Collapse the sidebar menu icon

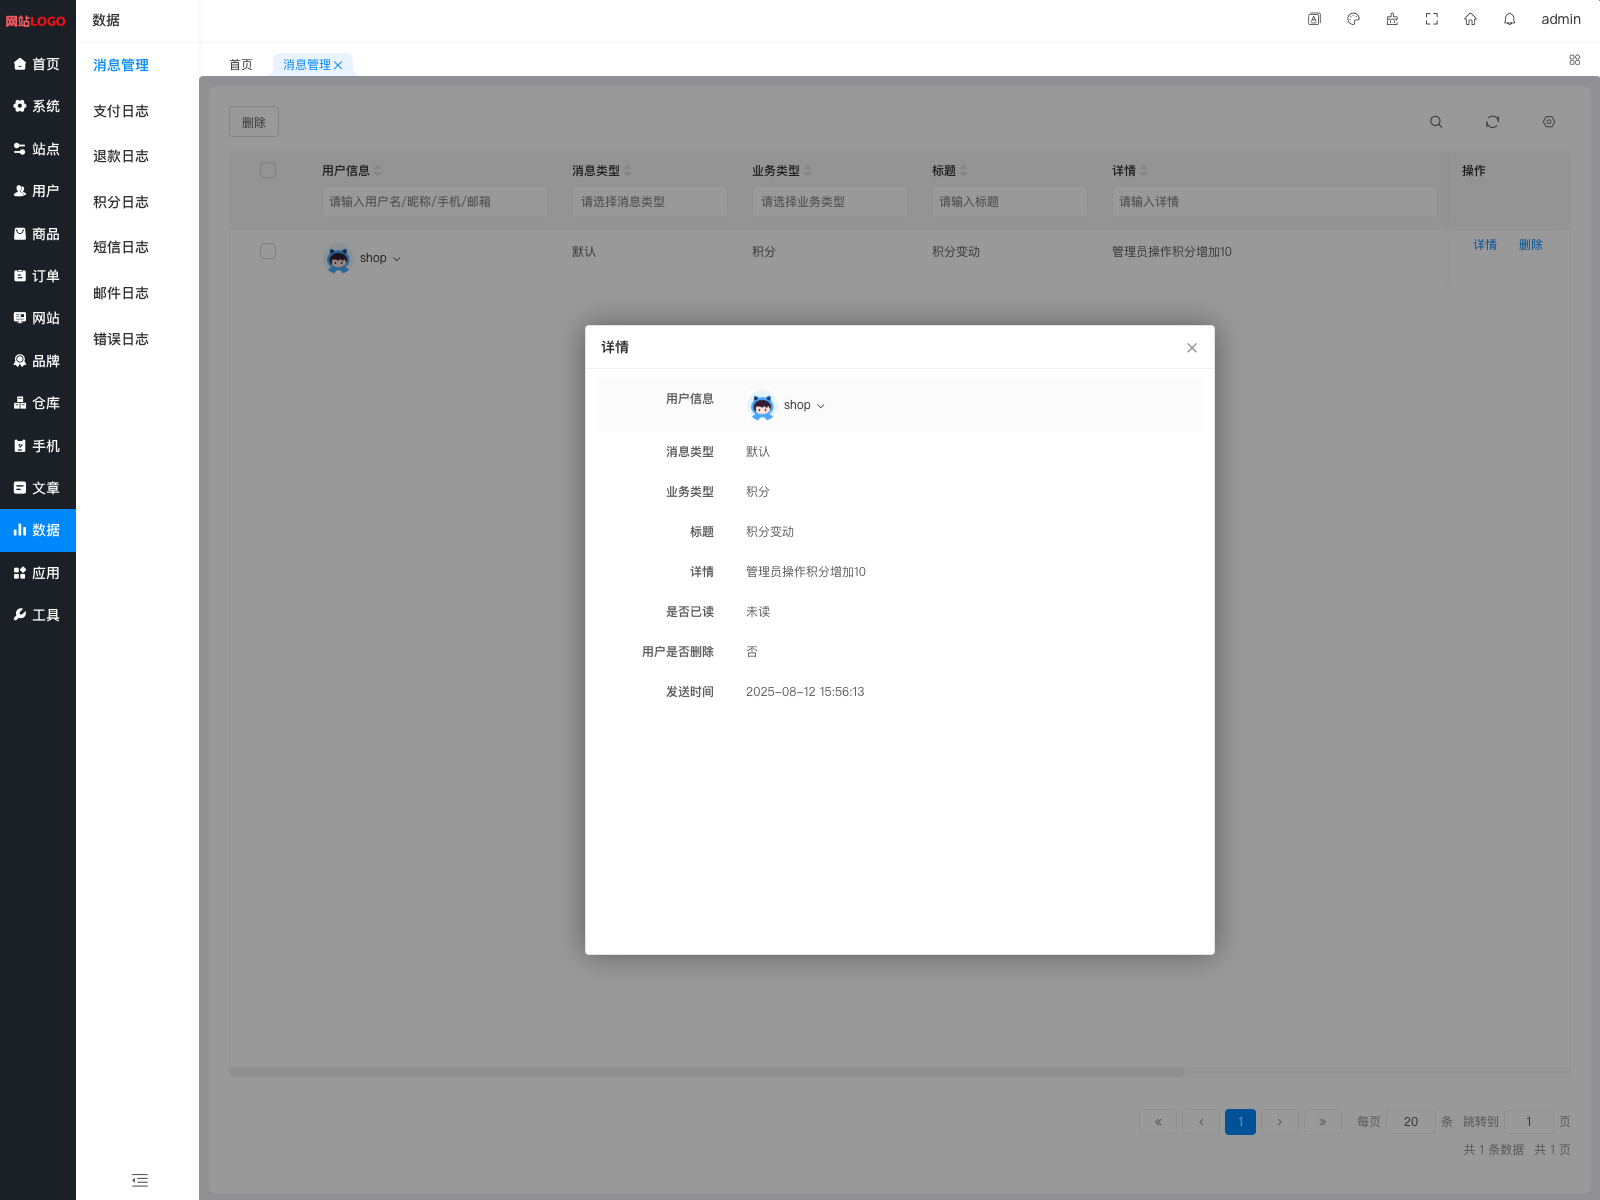140,1180
